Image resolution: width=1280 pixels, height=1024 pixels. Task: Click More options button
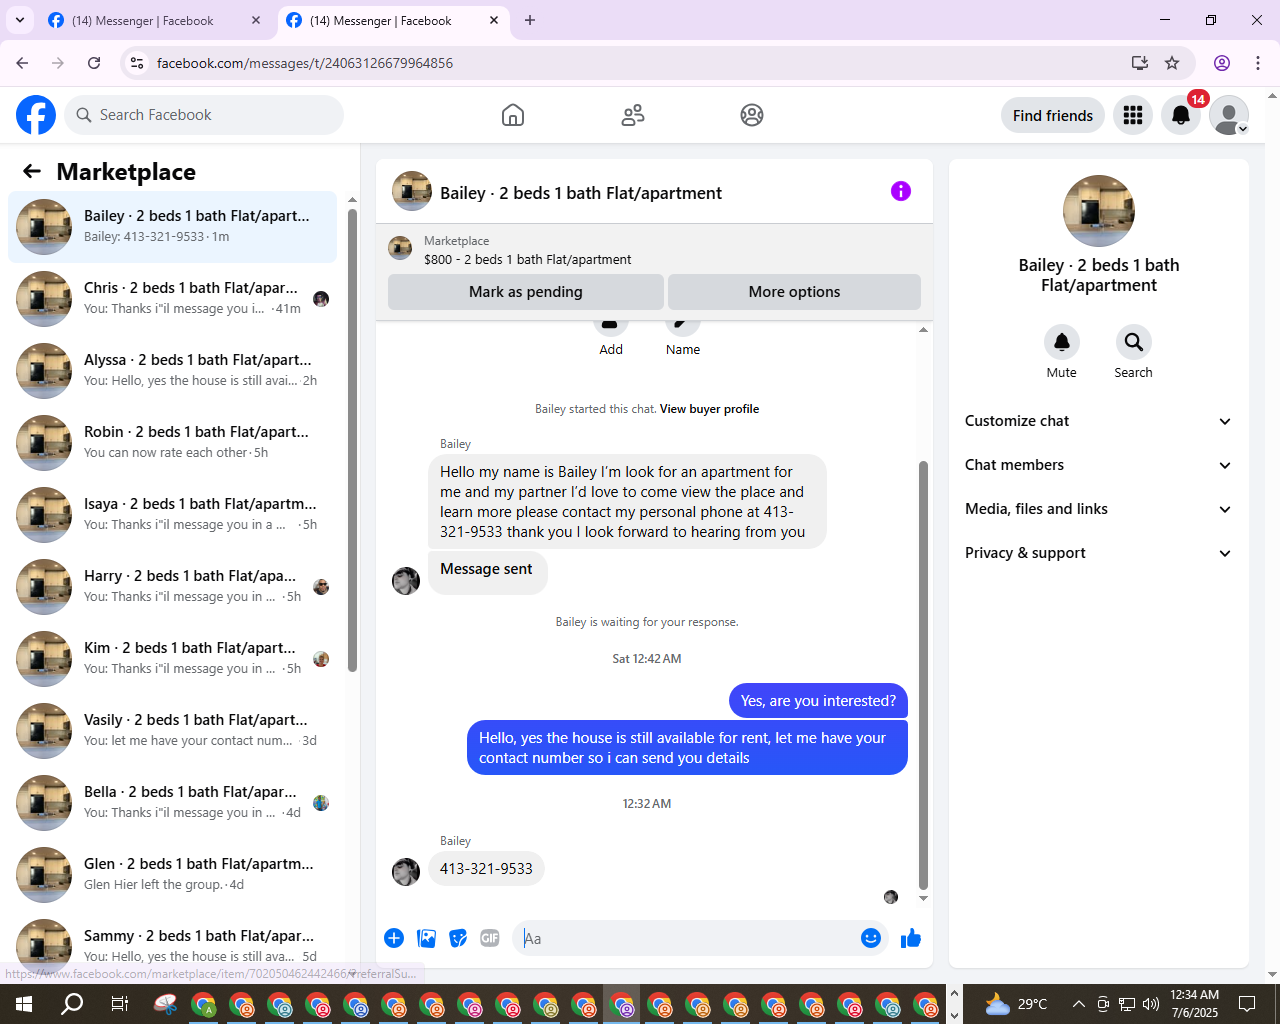click(x=794, y=292)
